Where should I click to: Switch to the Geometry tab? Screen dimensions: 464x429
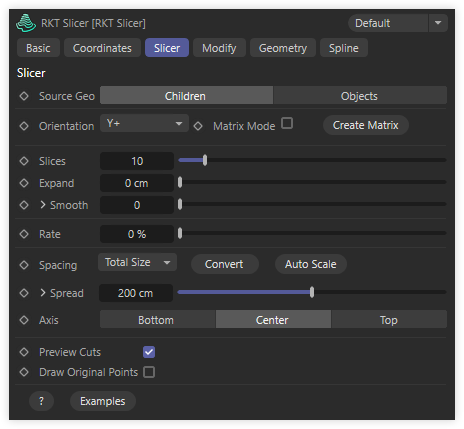pyautogui.click(x=283, y=48)
